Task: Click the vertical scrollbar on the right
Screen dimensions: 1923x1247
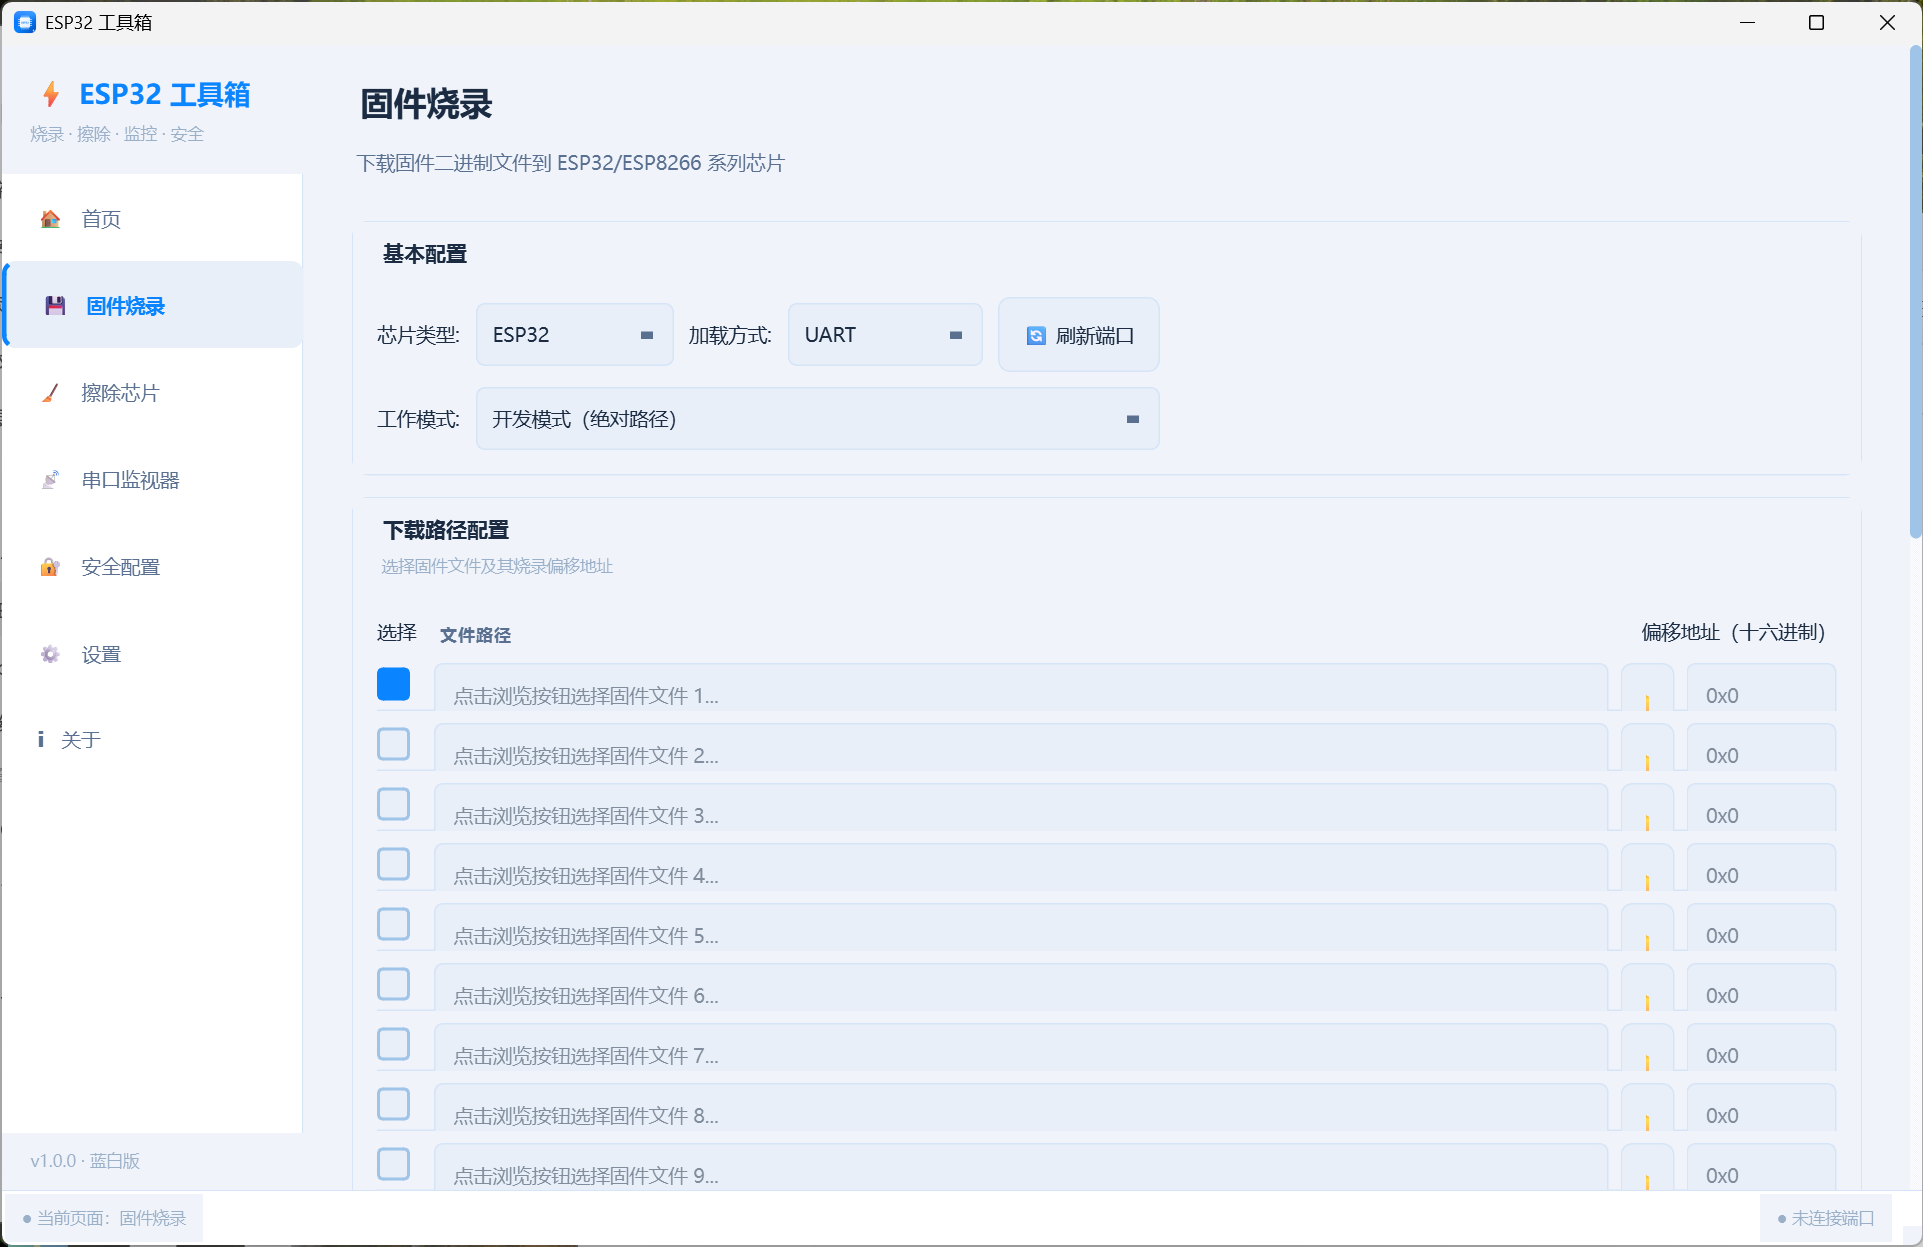Action: (x=1915, y=293)
